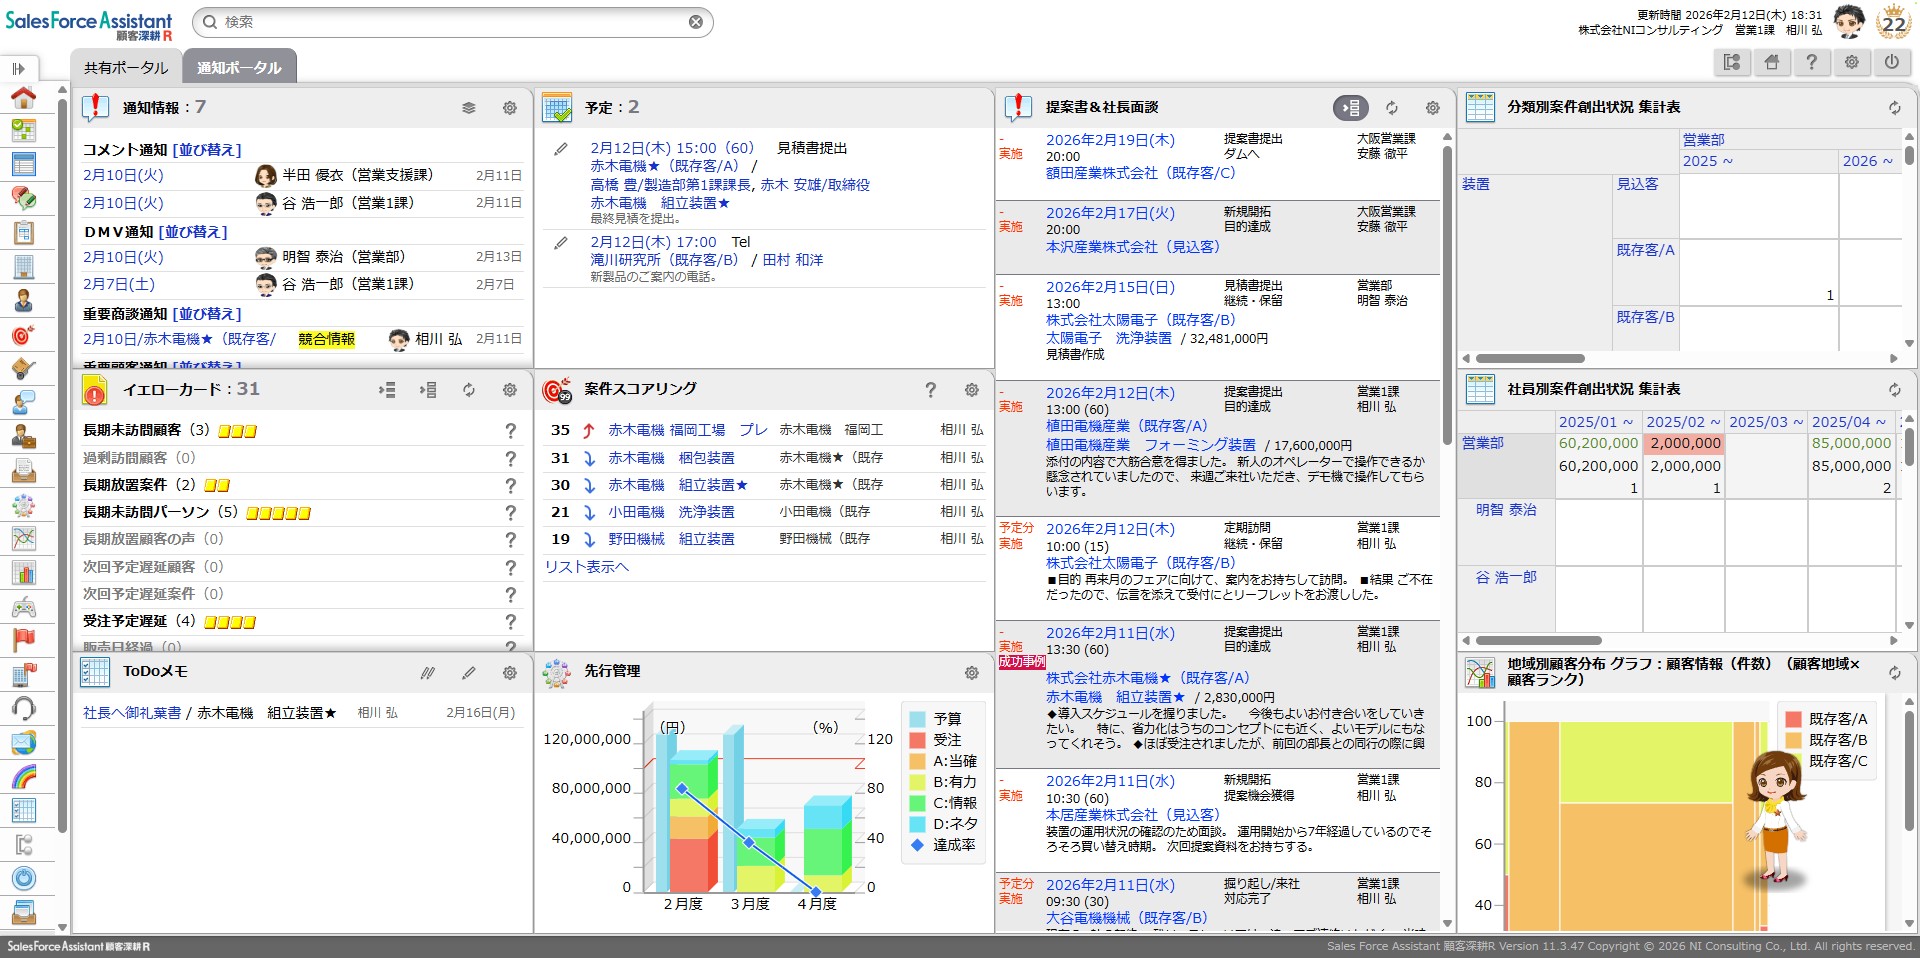The width and height of the screenshot is (1920, 958).
Task: Click the home icon in left sidebar
Action: [23, 97]
